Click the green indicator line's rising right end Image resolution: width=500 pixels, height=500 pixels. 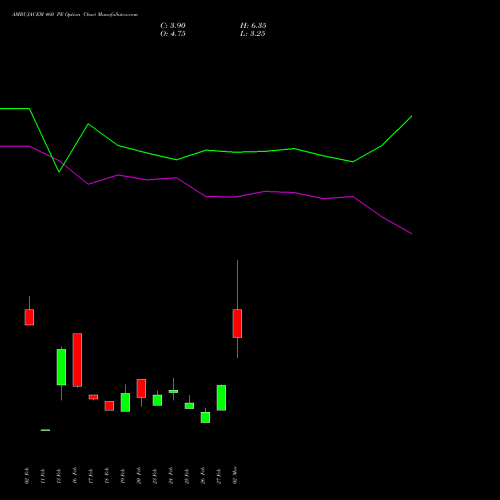[x=397, y=131]
